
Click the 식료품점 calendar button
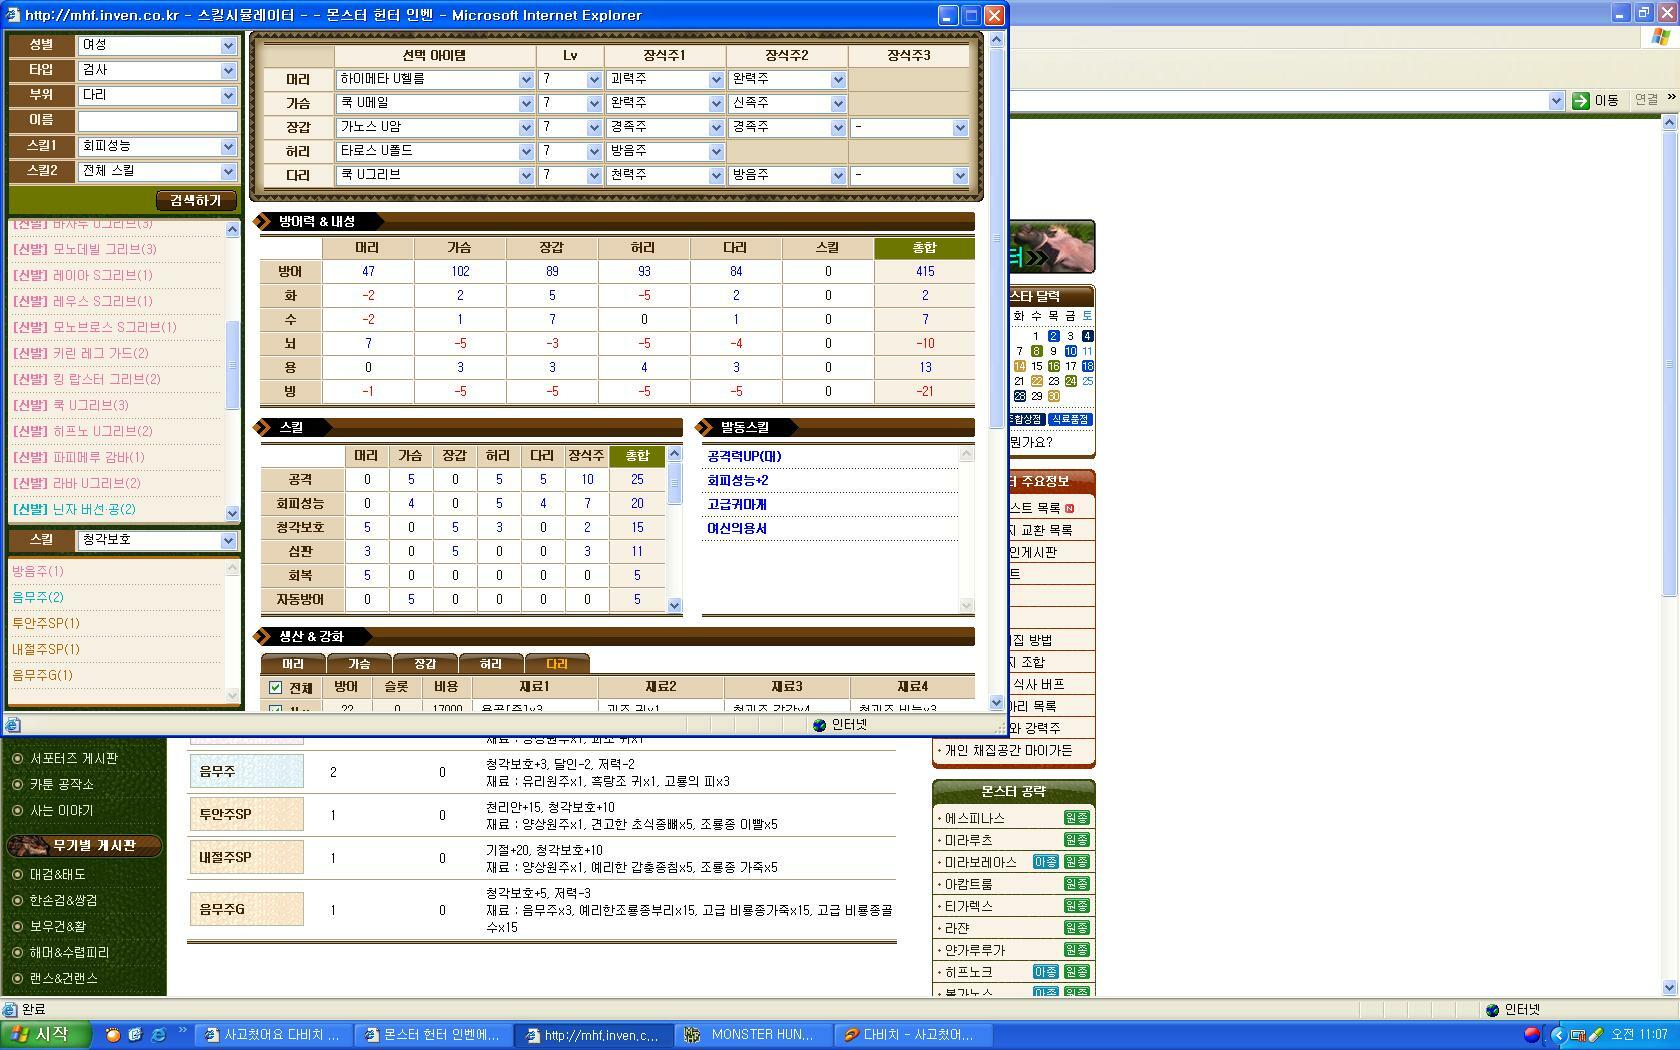tap(1070, 419)
